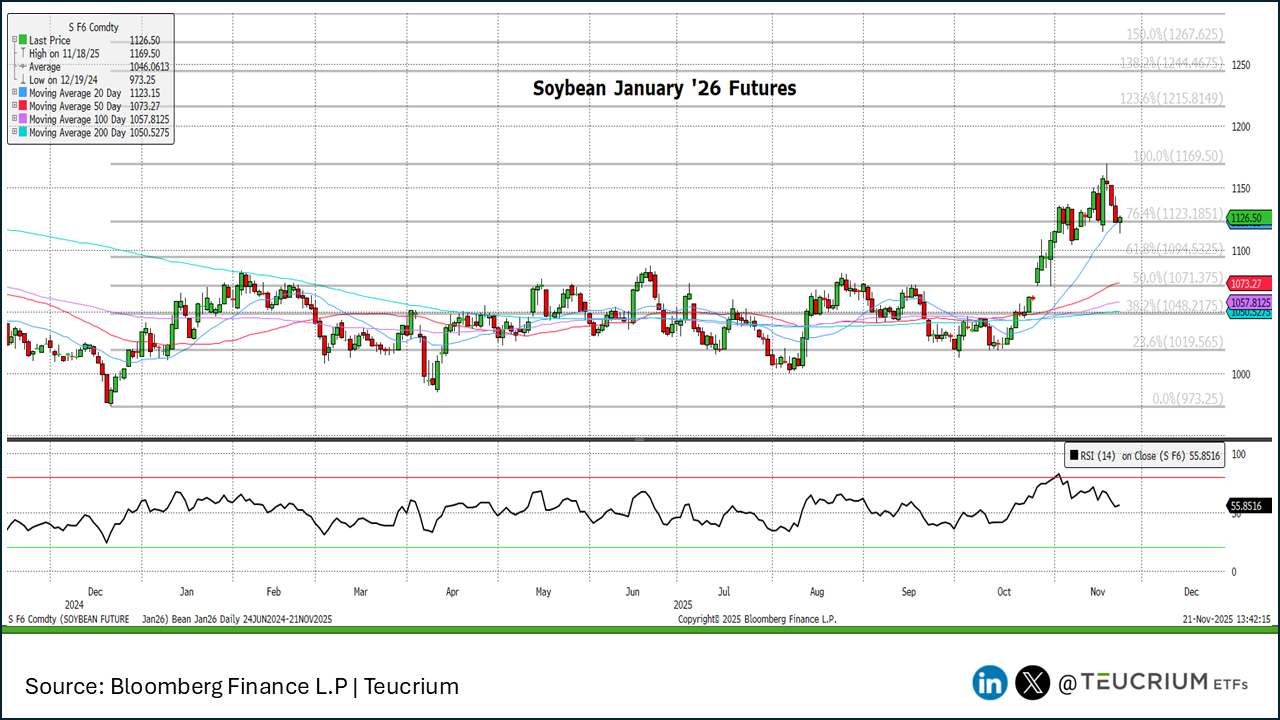Click the Low on 12/19/24 marker icon
This screenshot has height=720, width=1280.
point(22,79)
